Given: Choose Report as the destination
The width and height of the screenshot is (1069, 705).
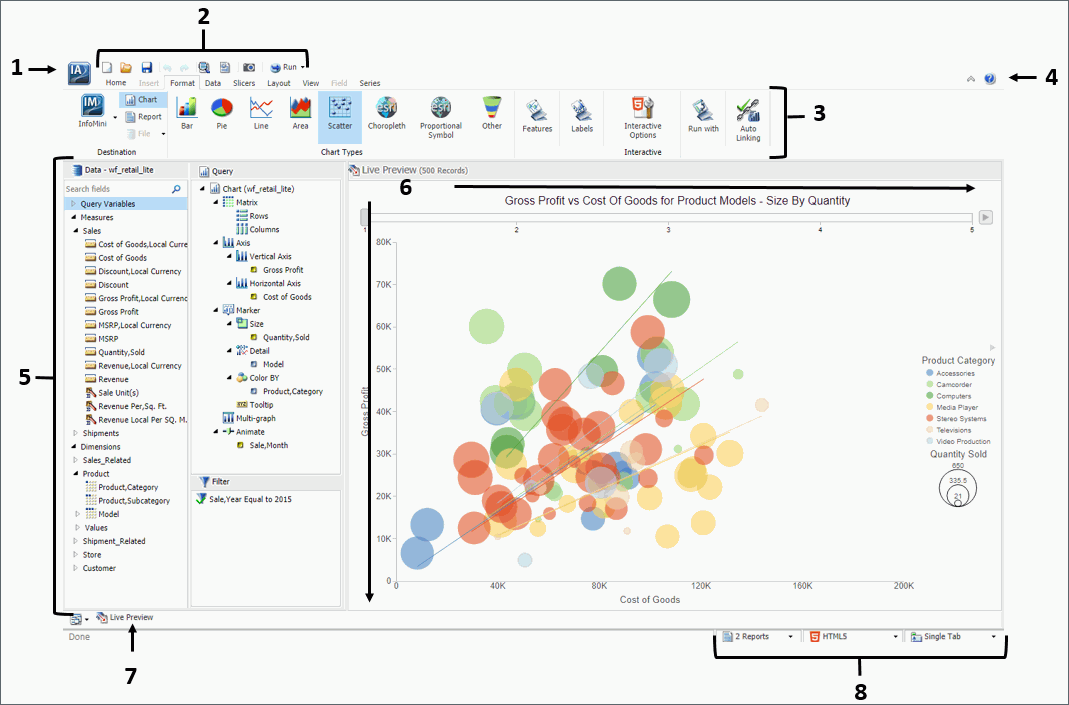Looking at the screenshot, I should [144, 117].
